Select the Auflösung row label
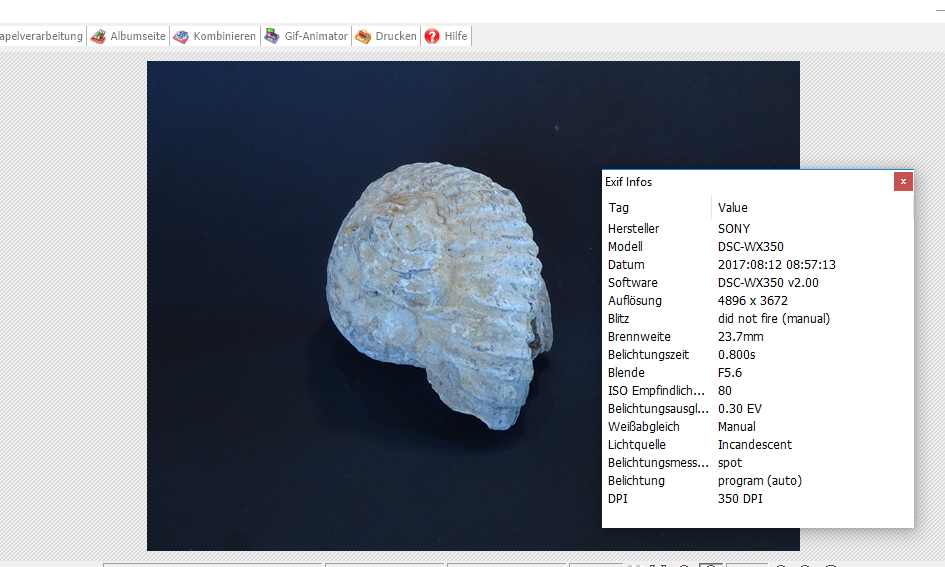Screen dimensions: 945x567 (x=635, y=301)
